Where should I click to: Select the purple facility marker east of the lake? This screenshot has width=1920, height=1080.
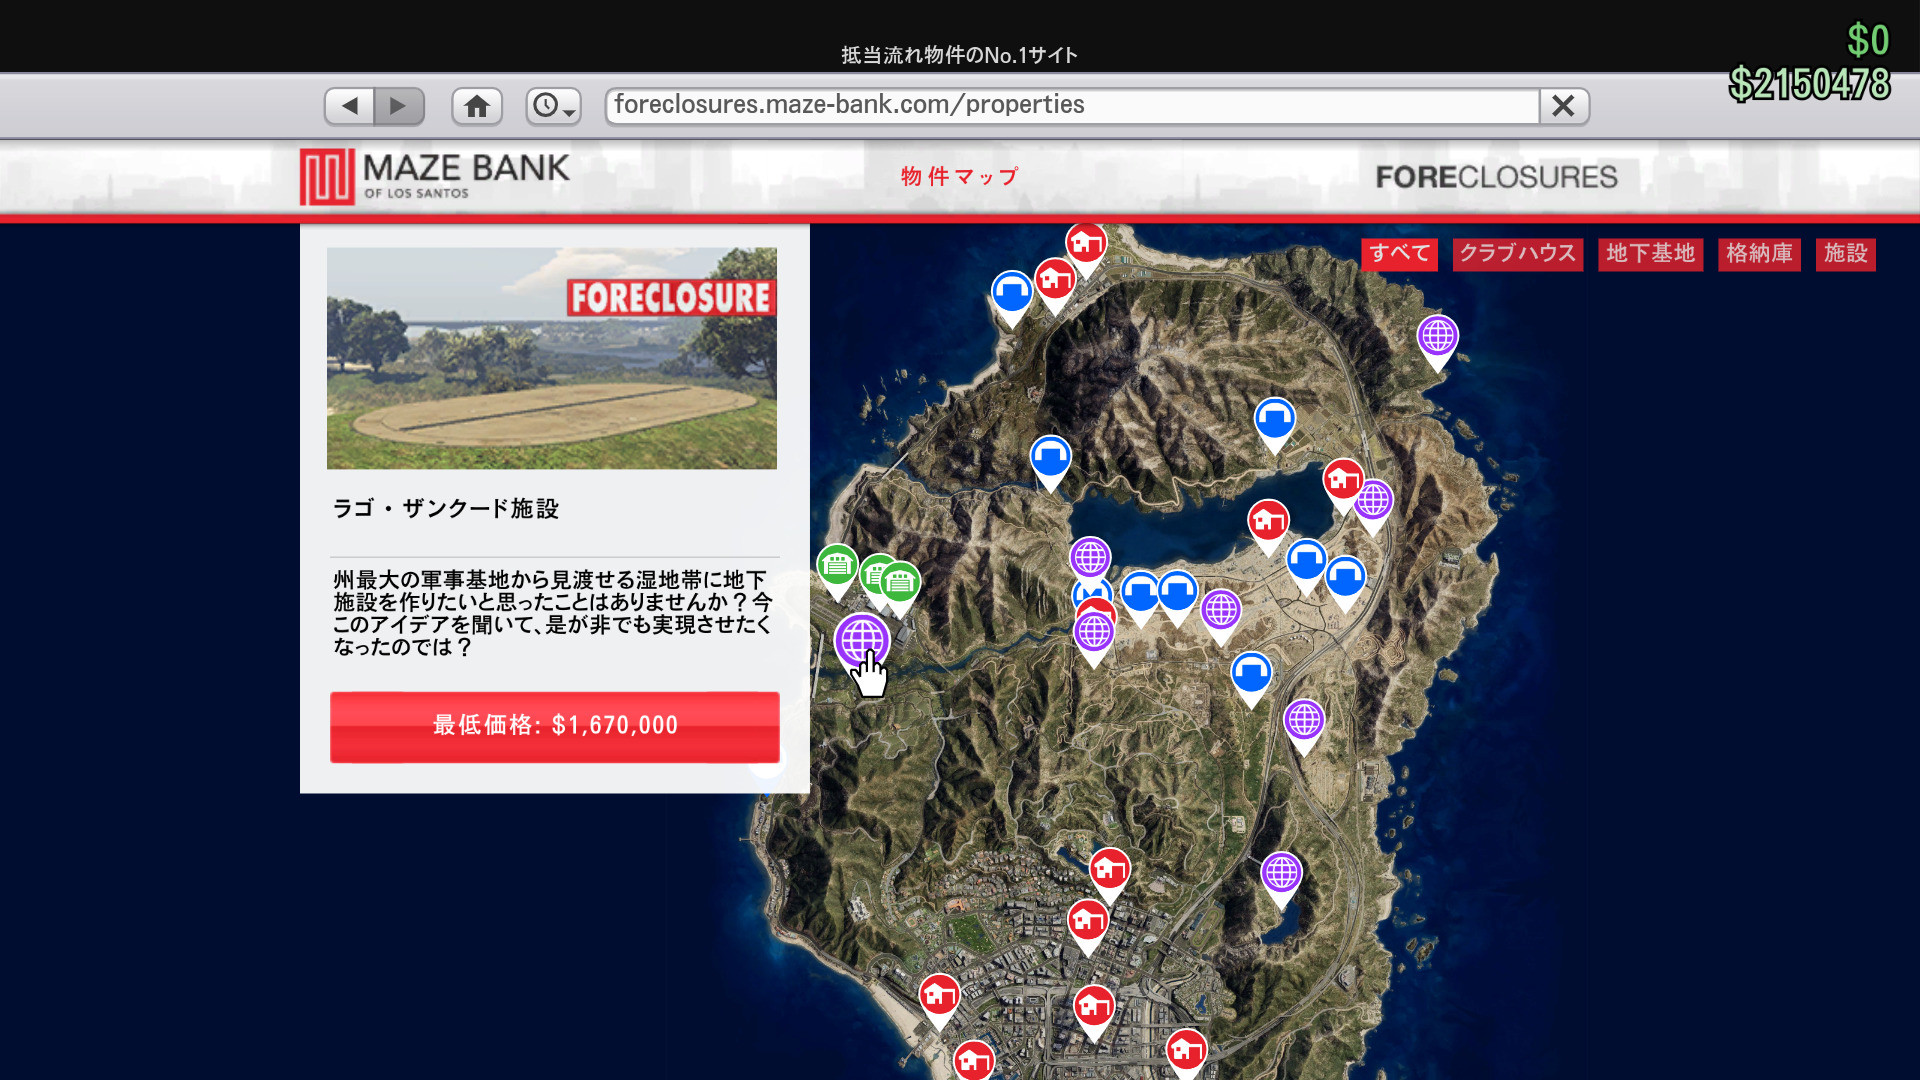click(x=1374, y=504)
